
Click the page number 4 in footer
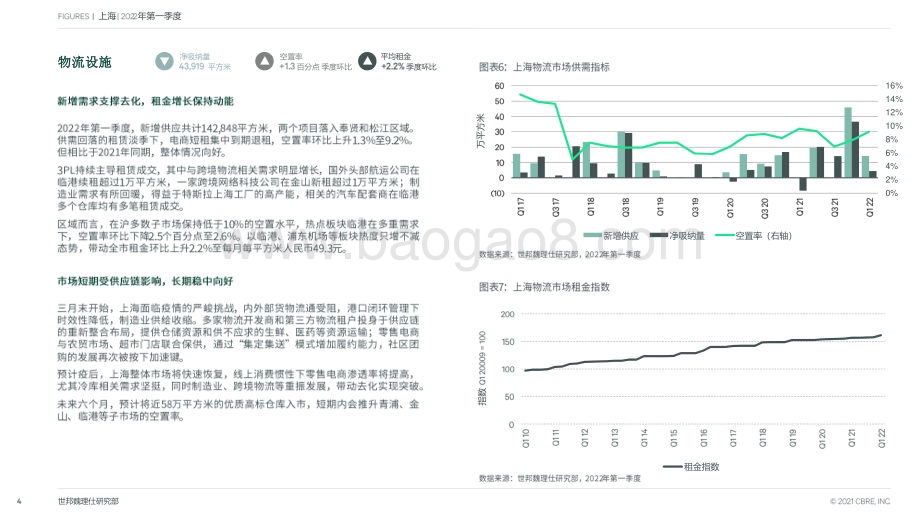(x=19, y=501)
